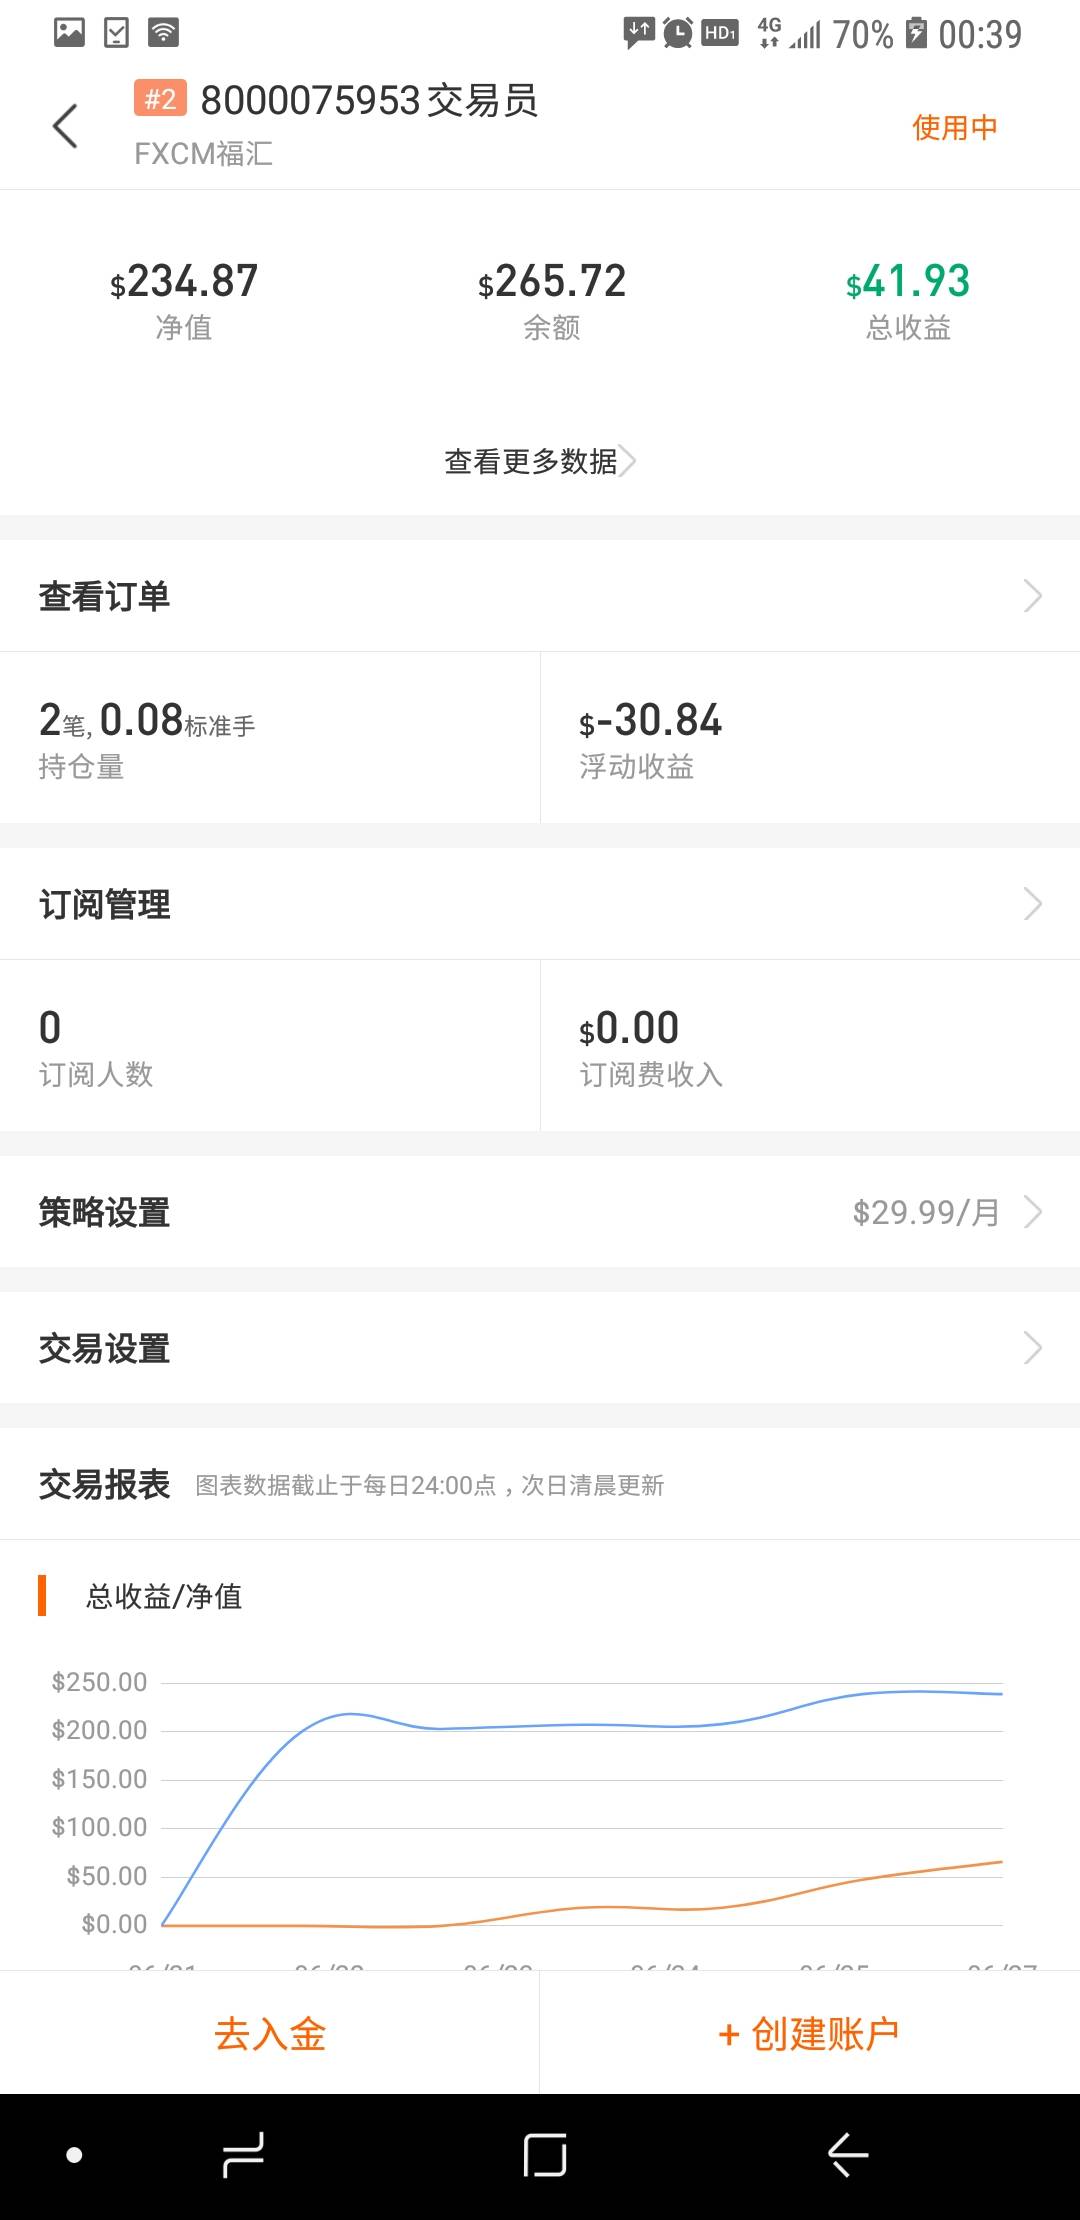Image resolution: width=1080 pixels, height=2220 pixels.
Task: Tap the #2 account badge
Action: coord(160,99)
